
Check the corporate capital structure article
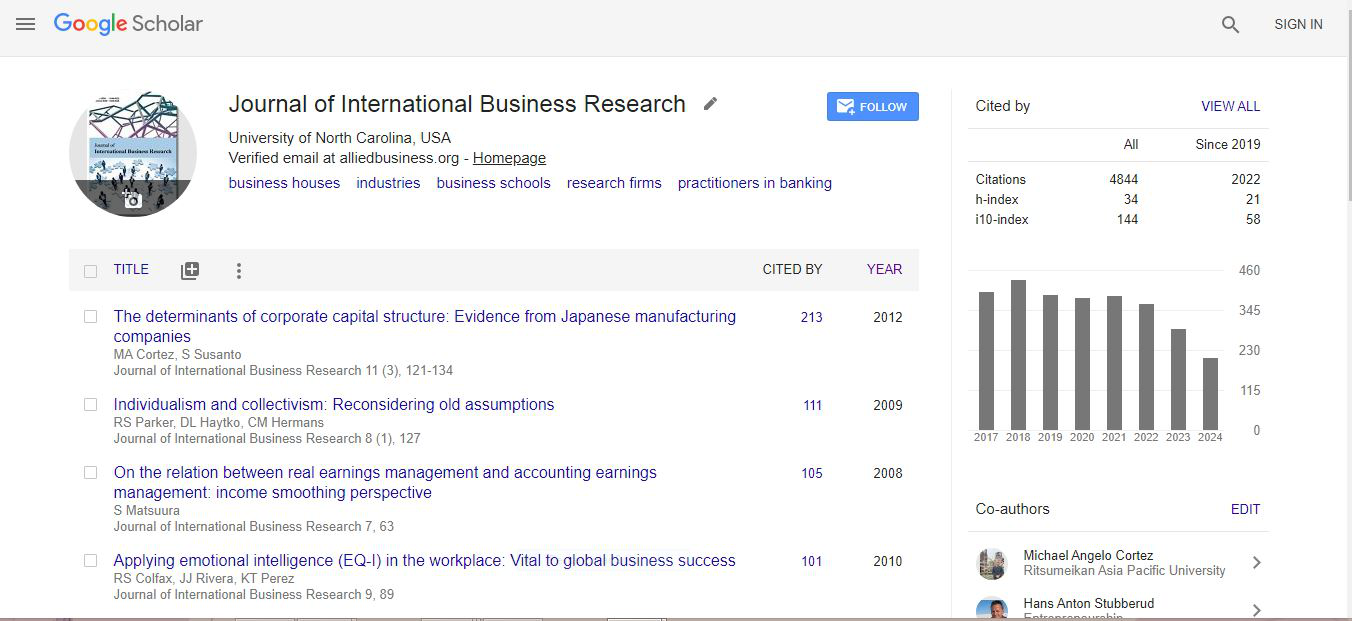click(91, 316)
